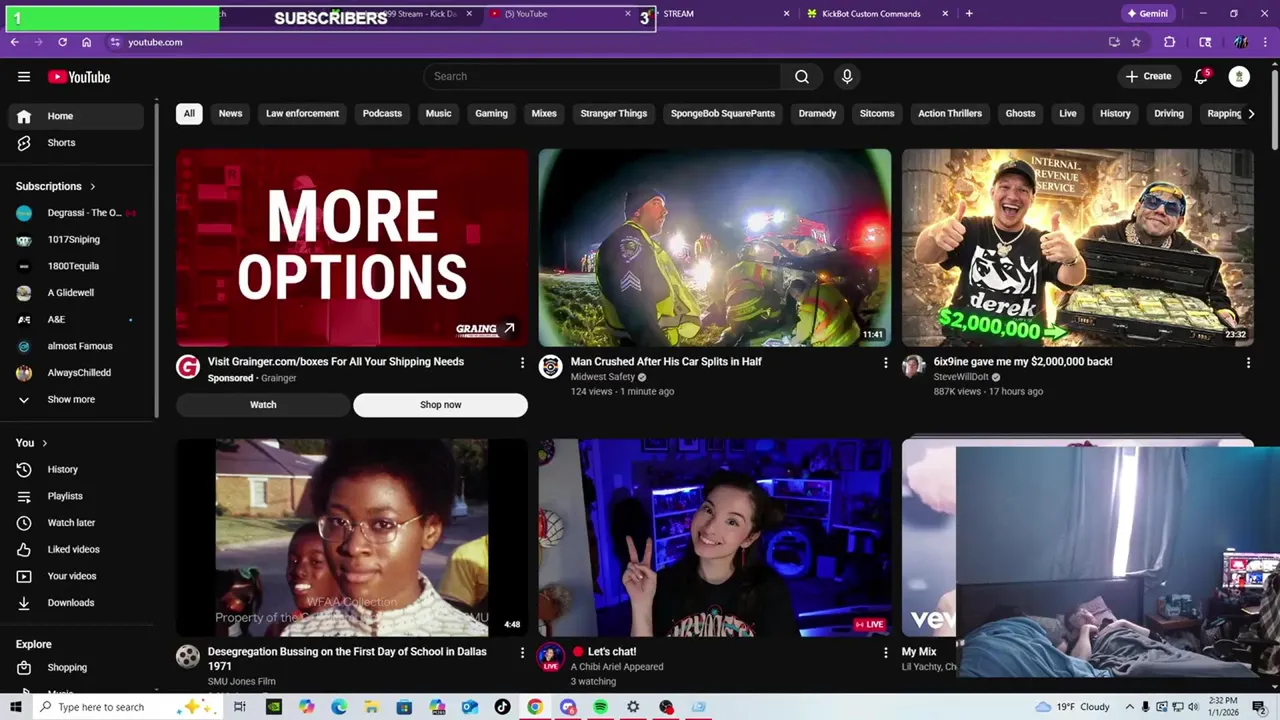Open Man Crushed After Car Splits thumbnail

click(715, 248)
